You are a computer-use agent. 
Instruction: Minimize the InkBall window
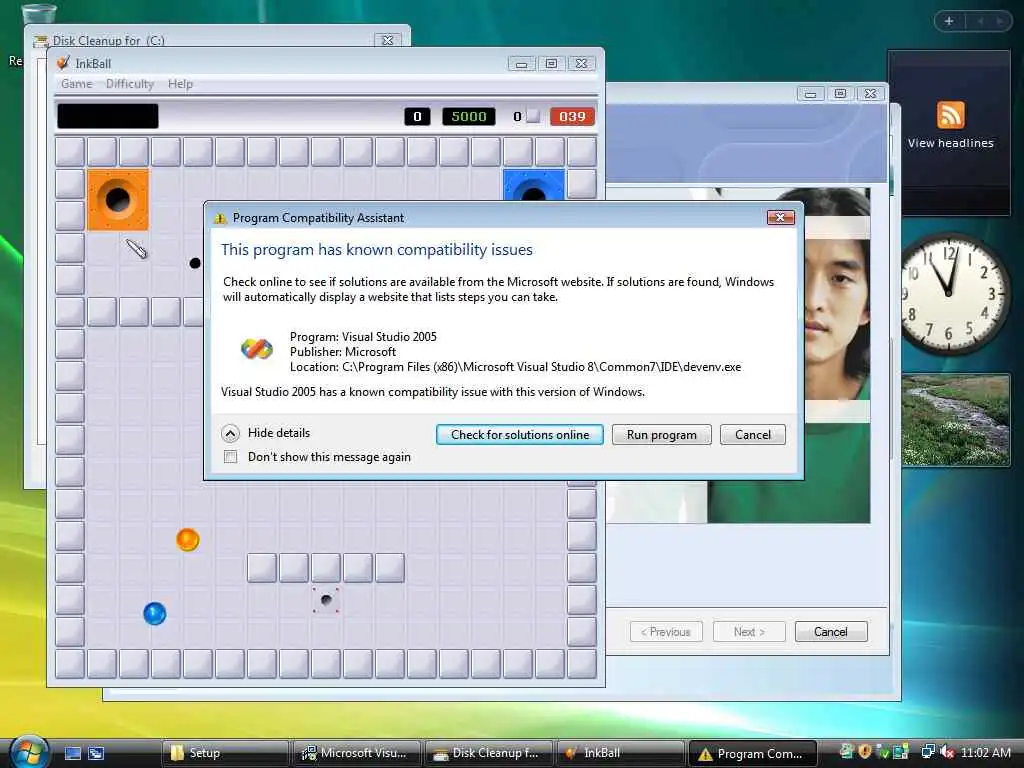521,63
